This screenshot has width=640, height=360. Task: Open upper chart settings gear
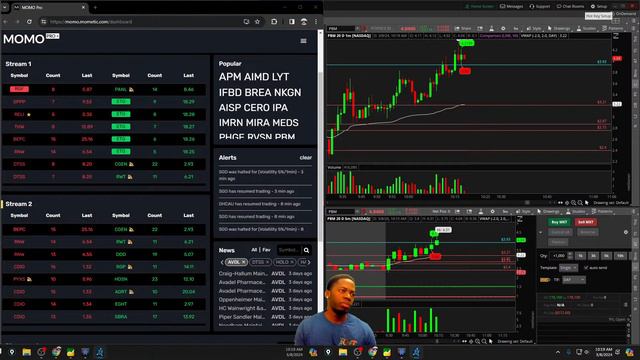[503, 29]
